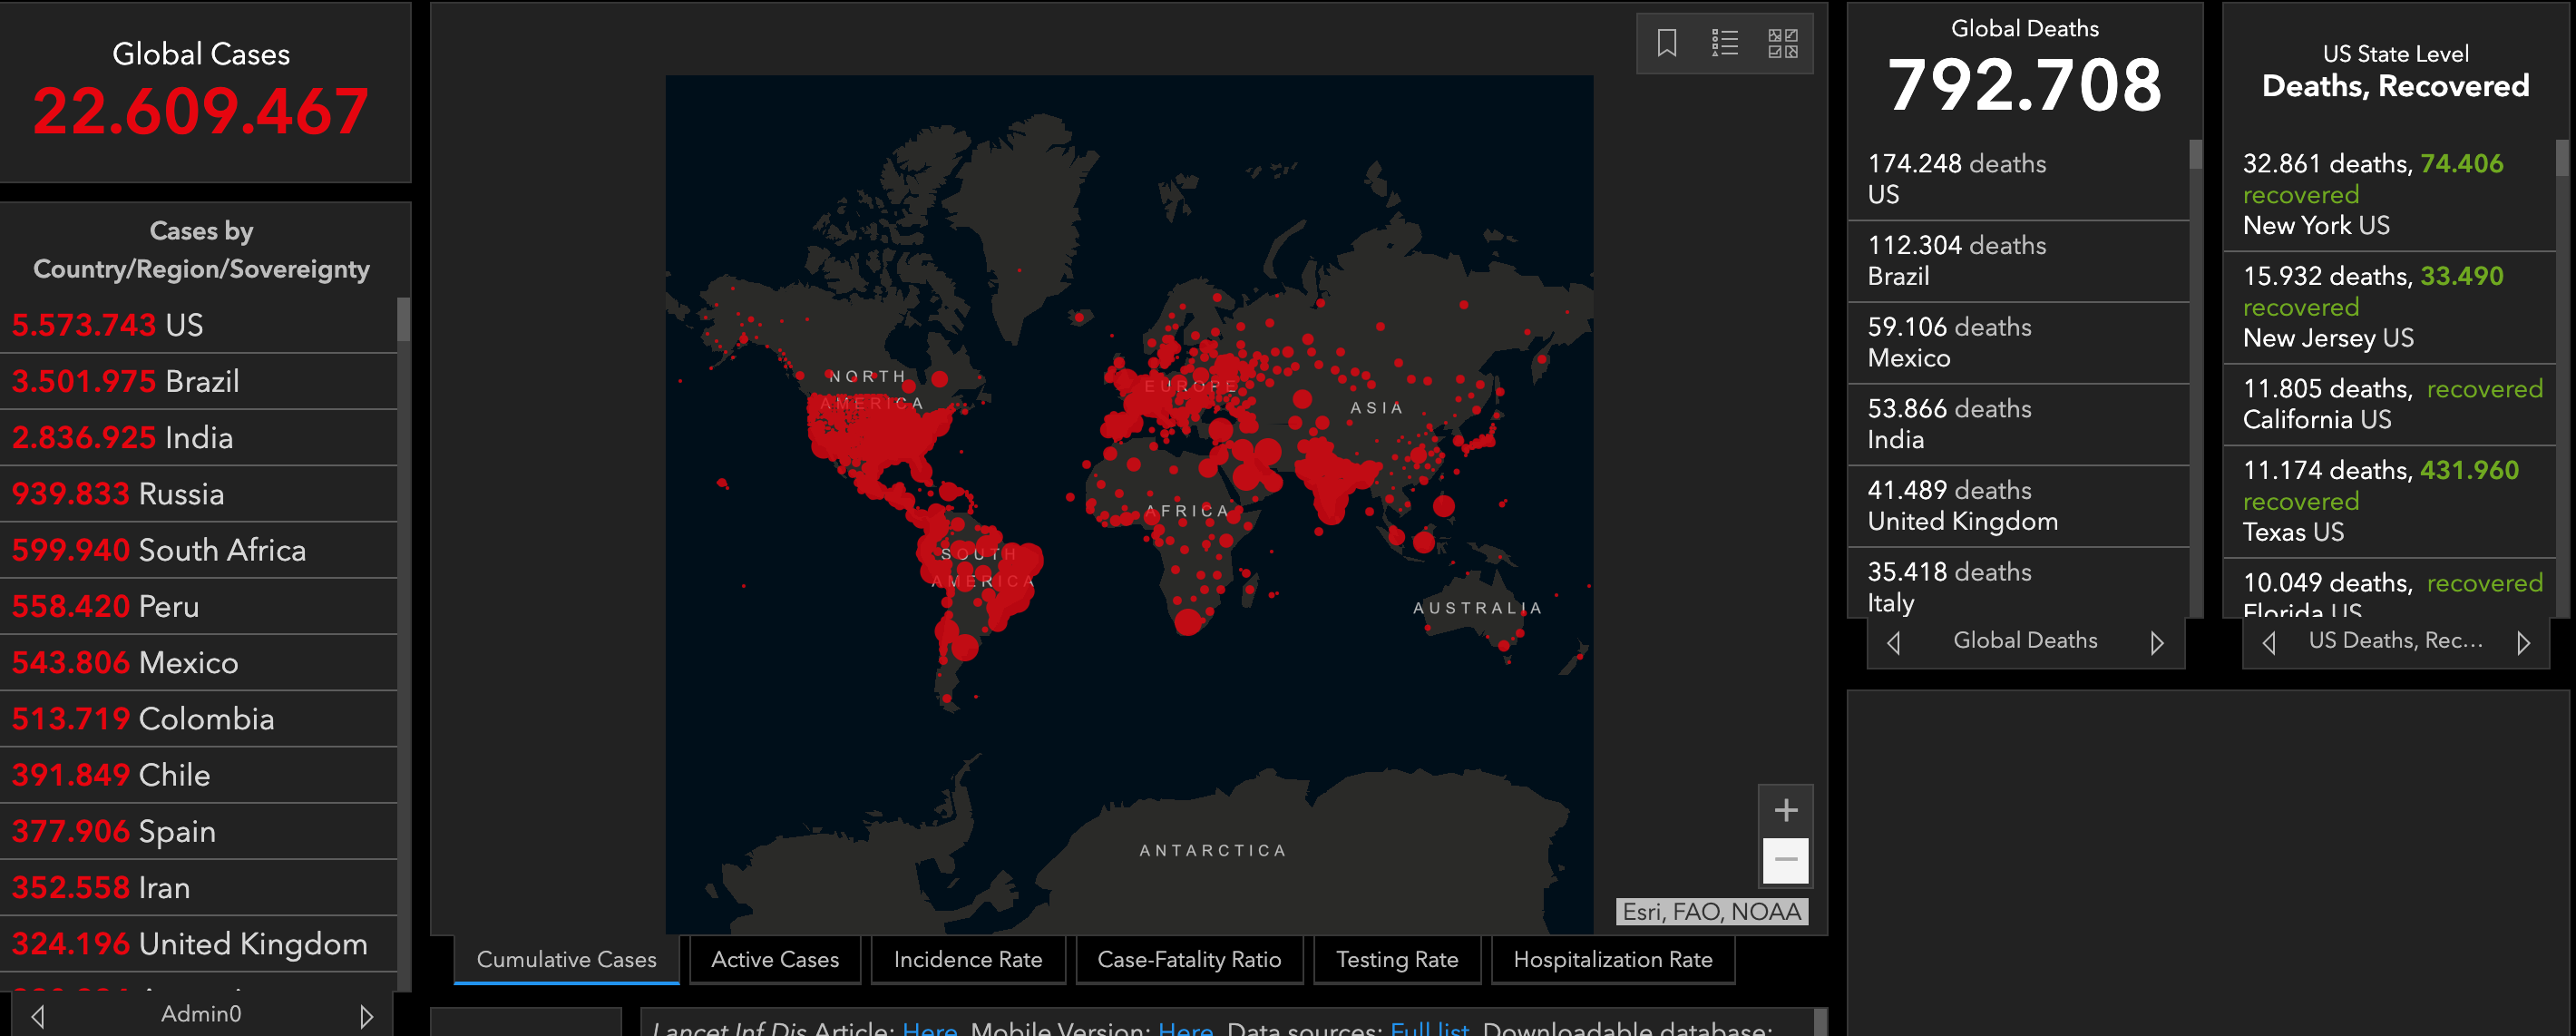Screen dimensions: 2576x1036
Task: Open the bookmarks icon on map
Action: tap(1666, 43)
